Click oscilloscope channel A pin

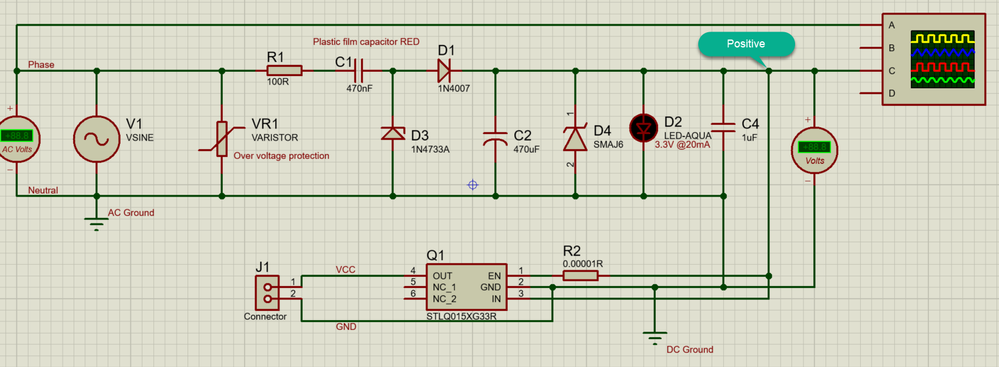pos(870,25)
